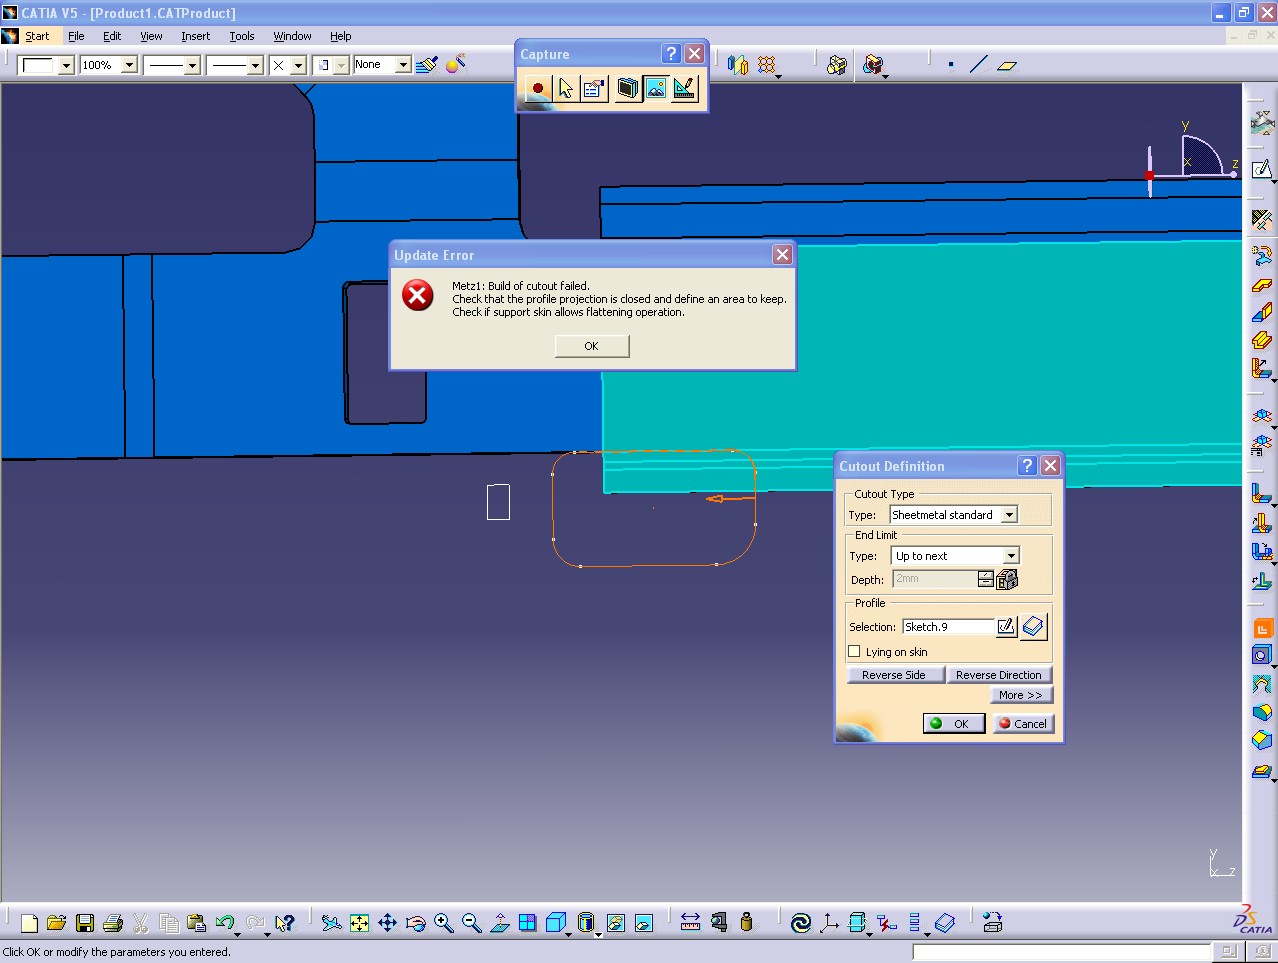Click the Cutout Definition help question mark
Viewport: 1278px width, 963px height.
coord(1027,466)
